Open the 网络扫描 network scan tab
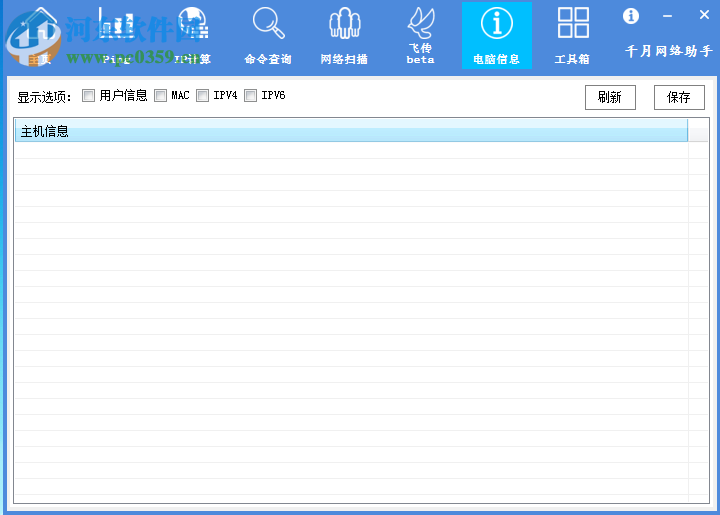Image resolution: width=720 pixels, height=515 pixels. point(344,36)
